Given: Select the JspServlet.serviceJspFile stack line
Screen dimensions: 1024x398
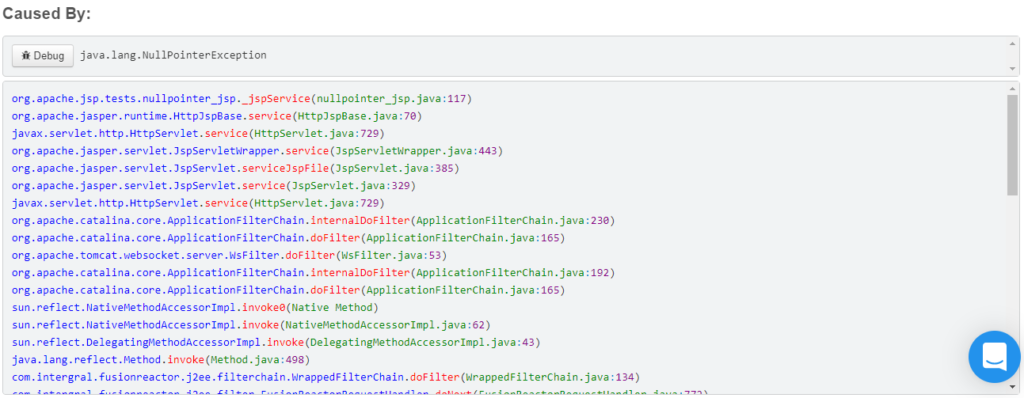Looking at the screenshot, I should (x=235, y=169).
